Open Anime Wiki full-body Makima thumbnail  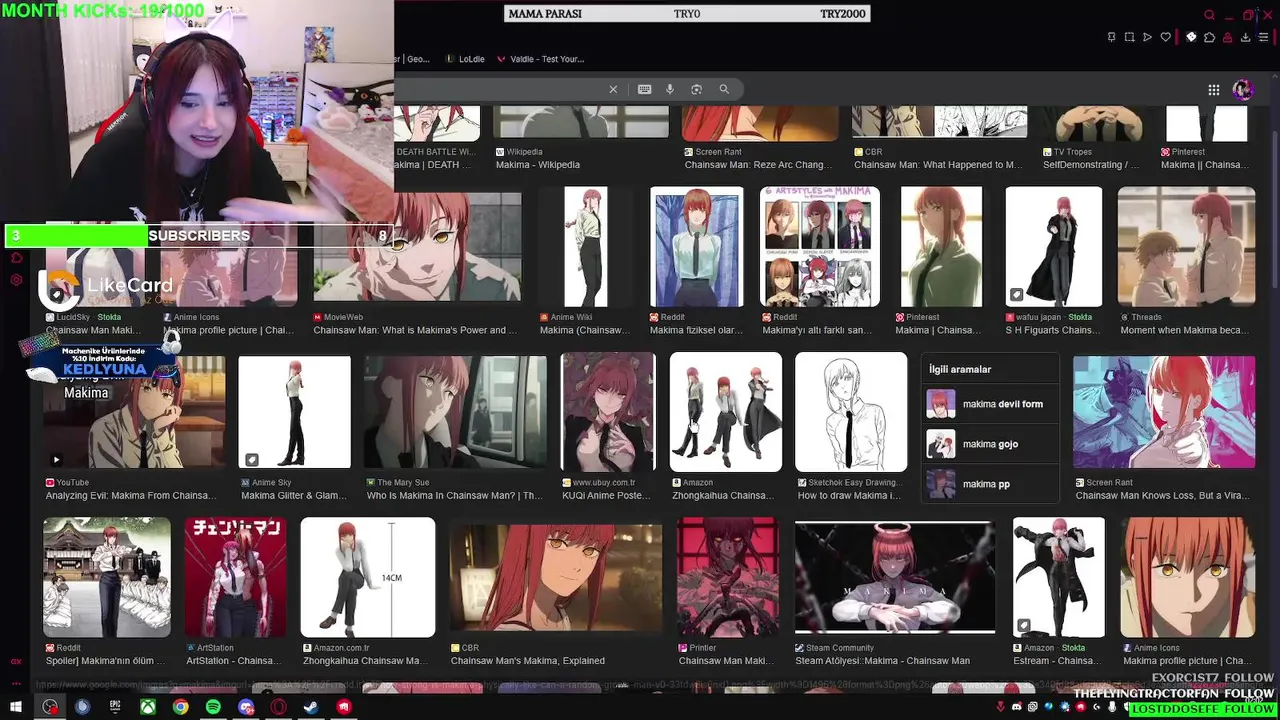(585, 246)
